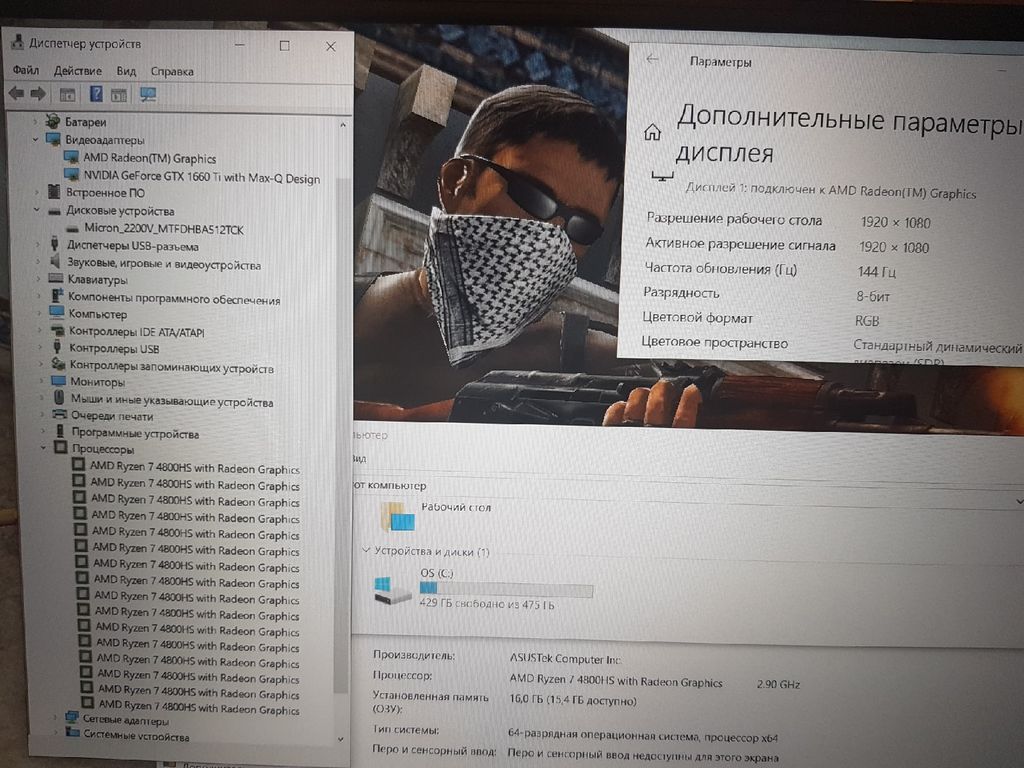This screenshot has width=1024, height=768.
Task: Click the Клавиатуры keyboard icon
Action: click(x=56, y=279)
